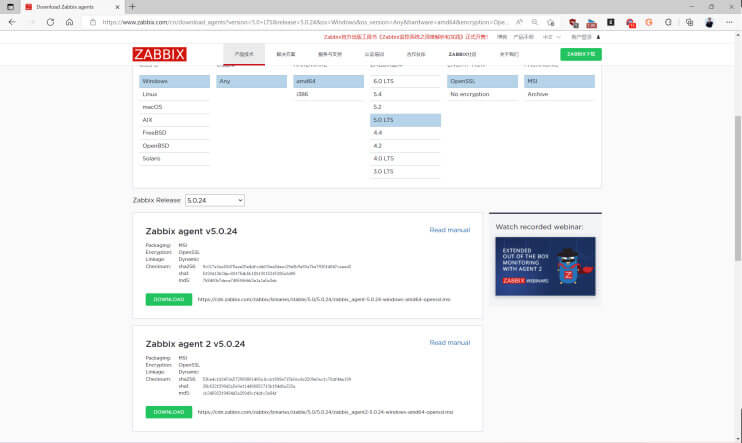Go back to the previous page
The image size is (742, 443).
tap(12, 22)
